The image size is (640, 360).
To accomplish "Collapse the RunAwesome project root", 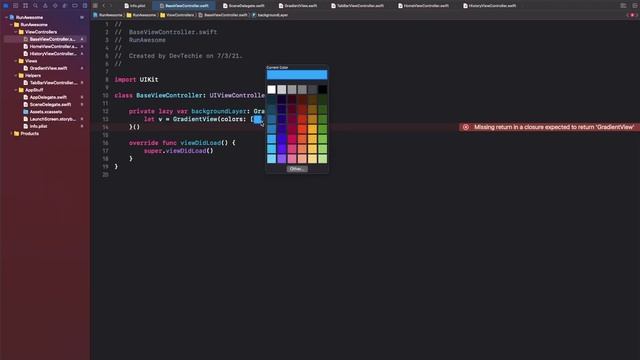I will click(6, 18).
